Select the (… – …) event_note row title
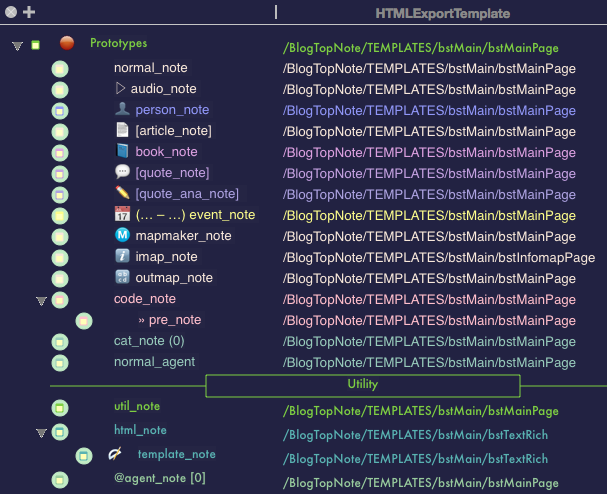 tap(195, 214)
